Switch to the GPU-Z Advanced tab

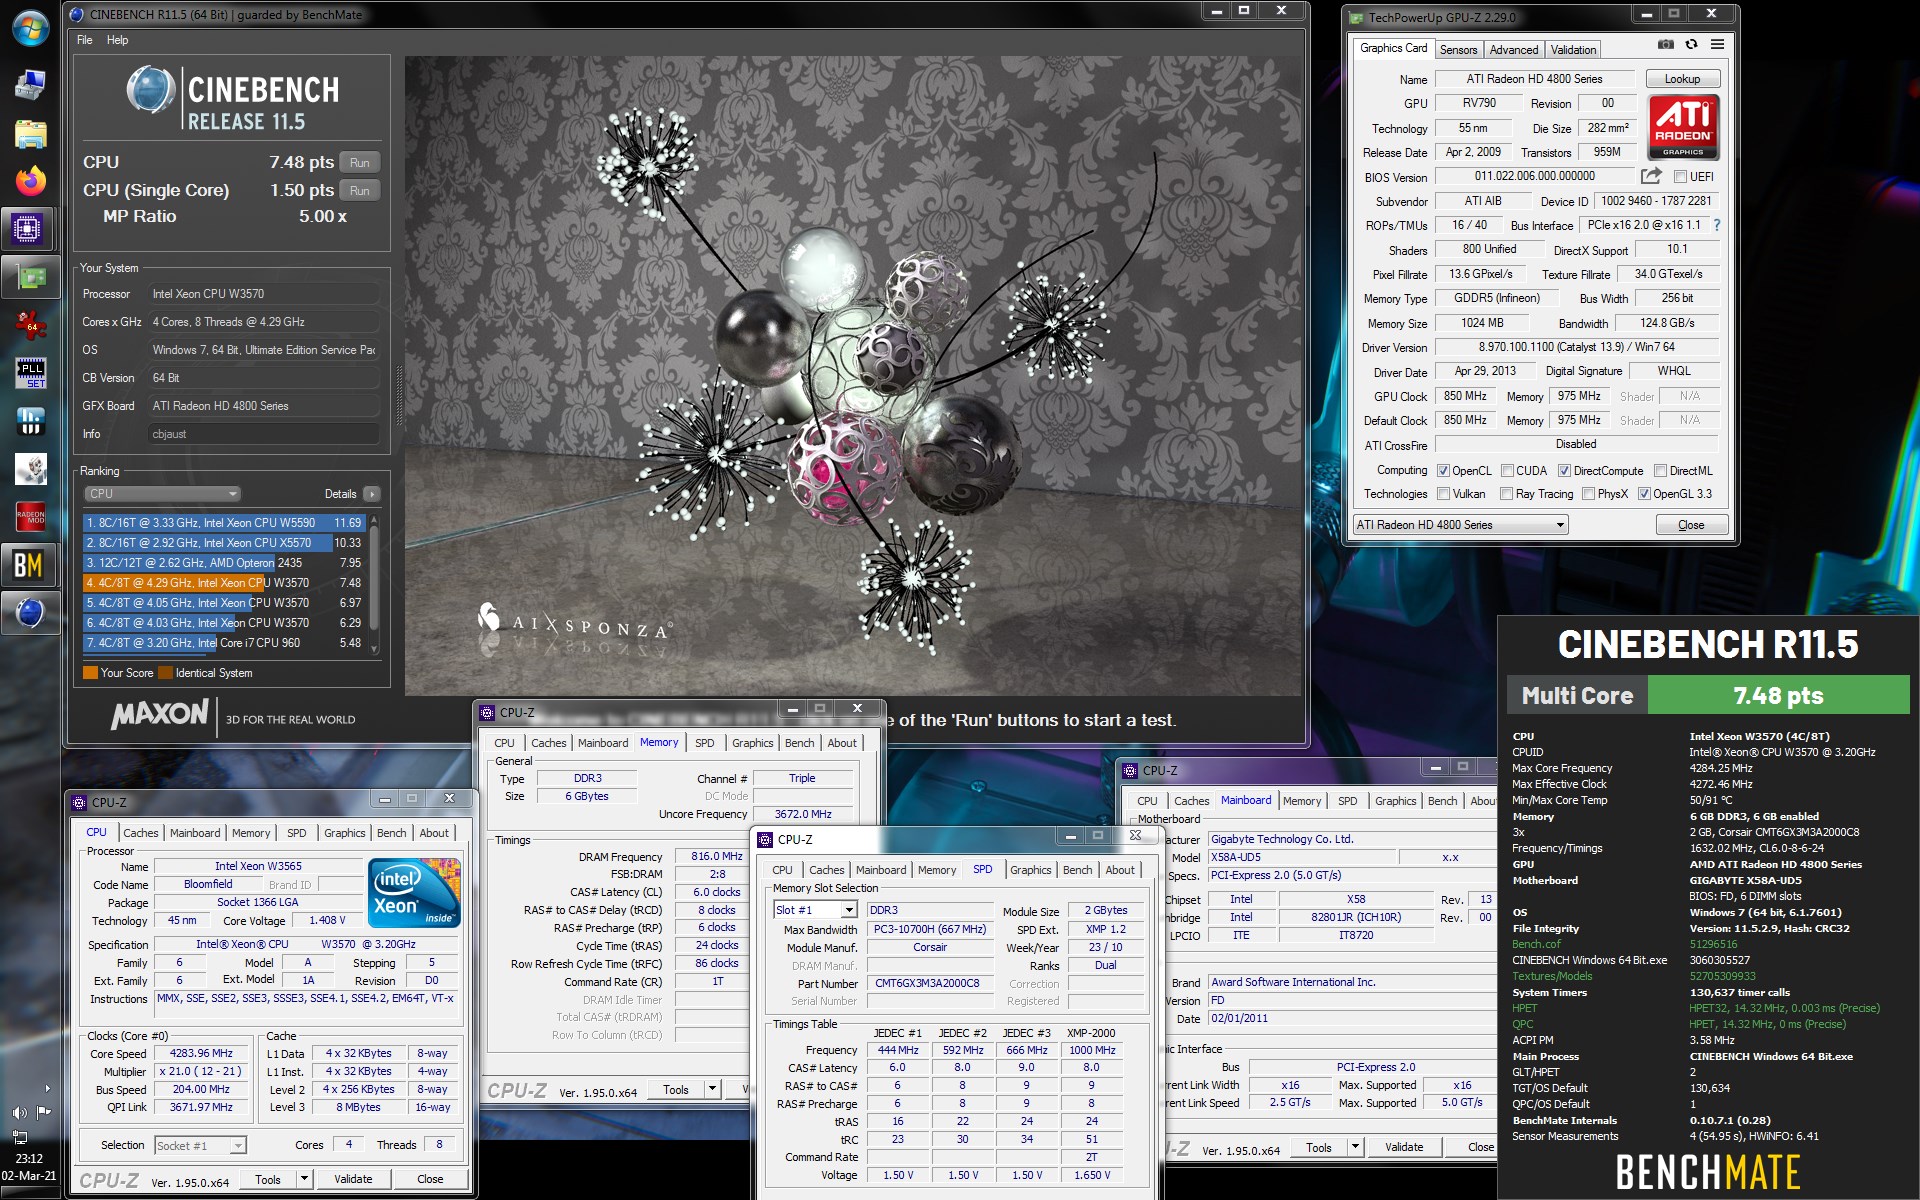pyautogui.click(x=1514, y=50)
